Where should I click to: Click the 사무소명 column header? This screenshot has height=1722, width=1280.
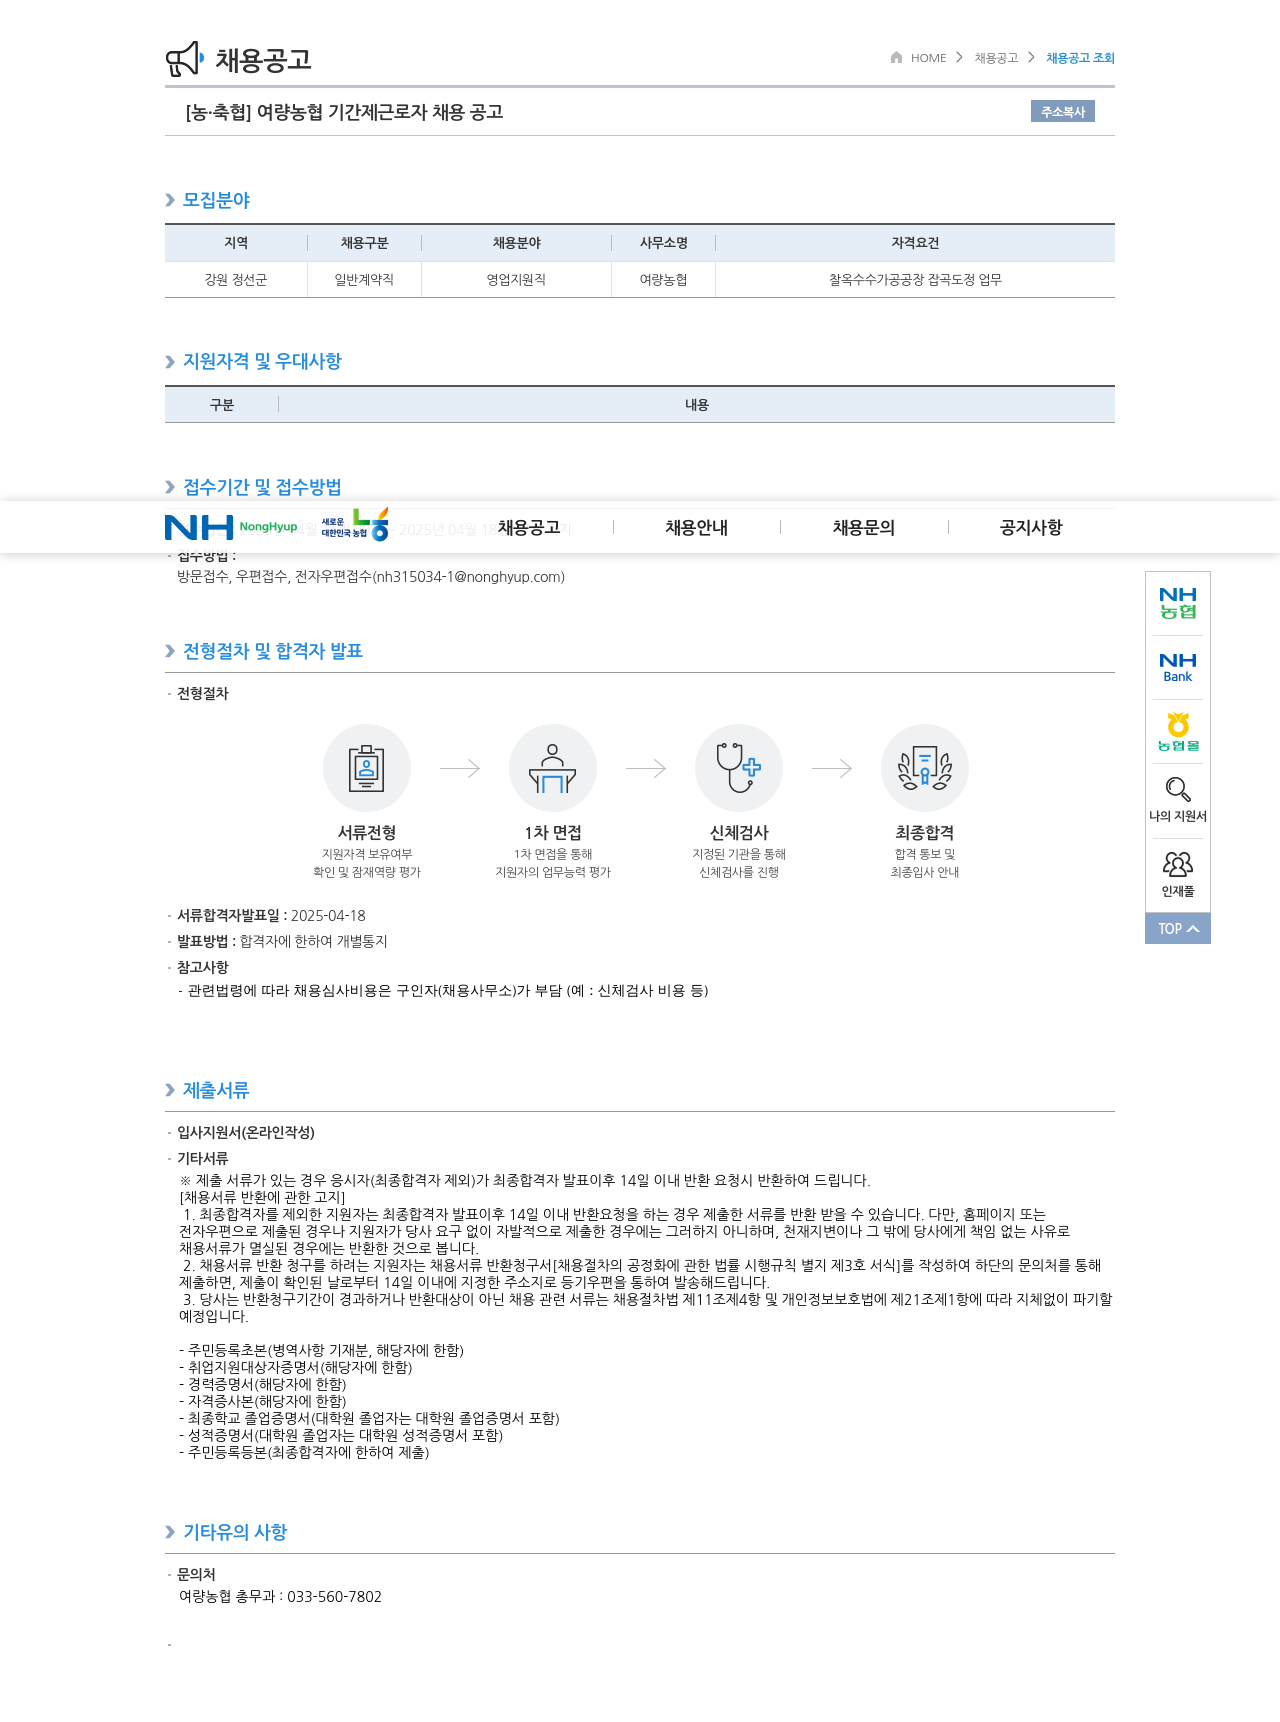pyautogui.click(x=663, y=243)
